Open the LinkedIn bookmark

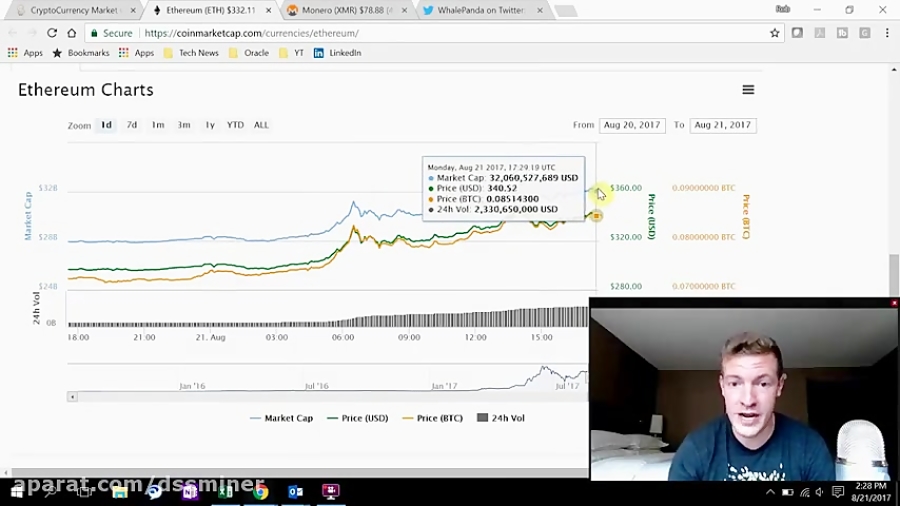(338, 53)
